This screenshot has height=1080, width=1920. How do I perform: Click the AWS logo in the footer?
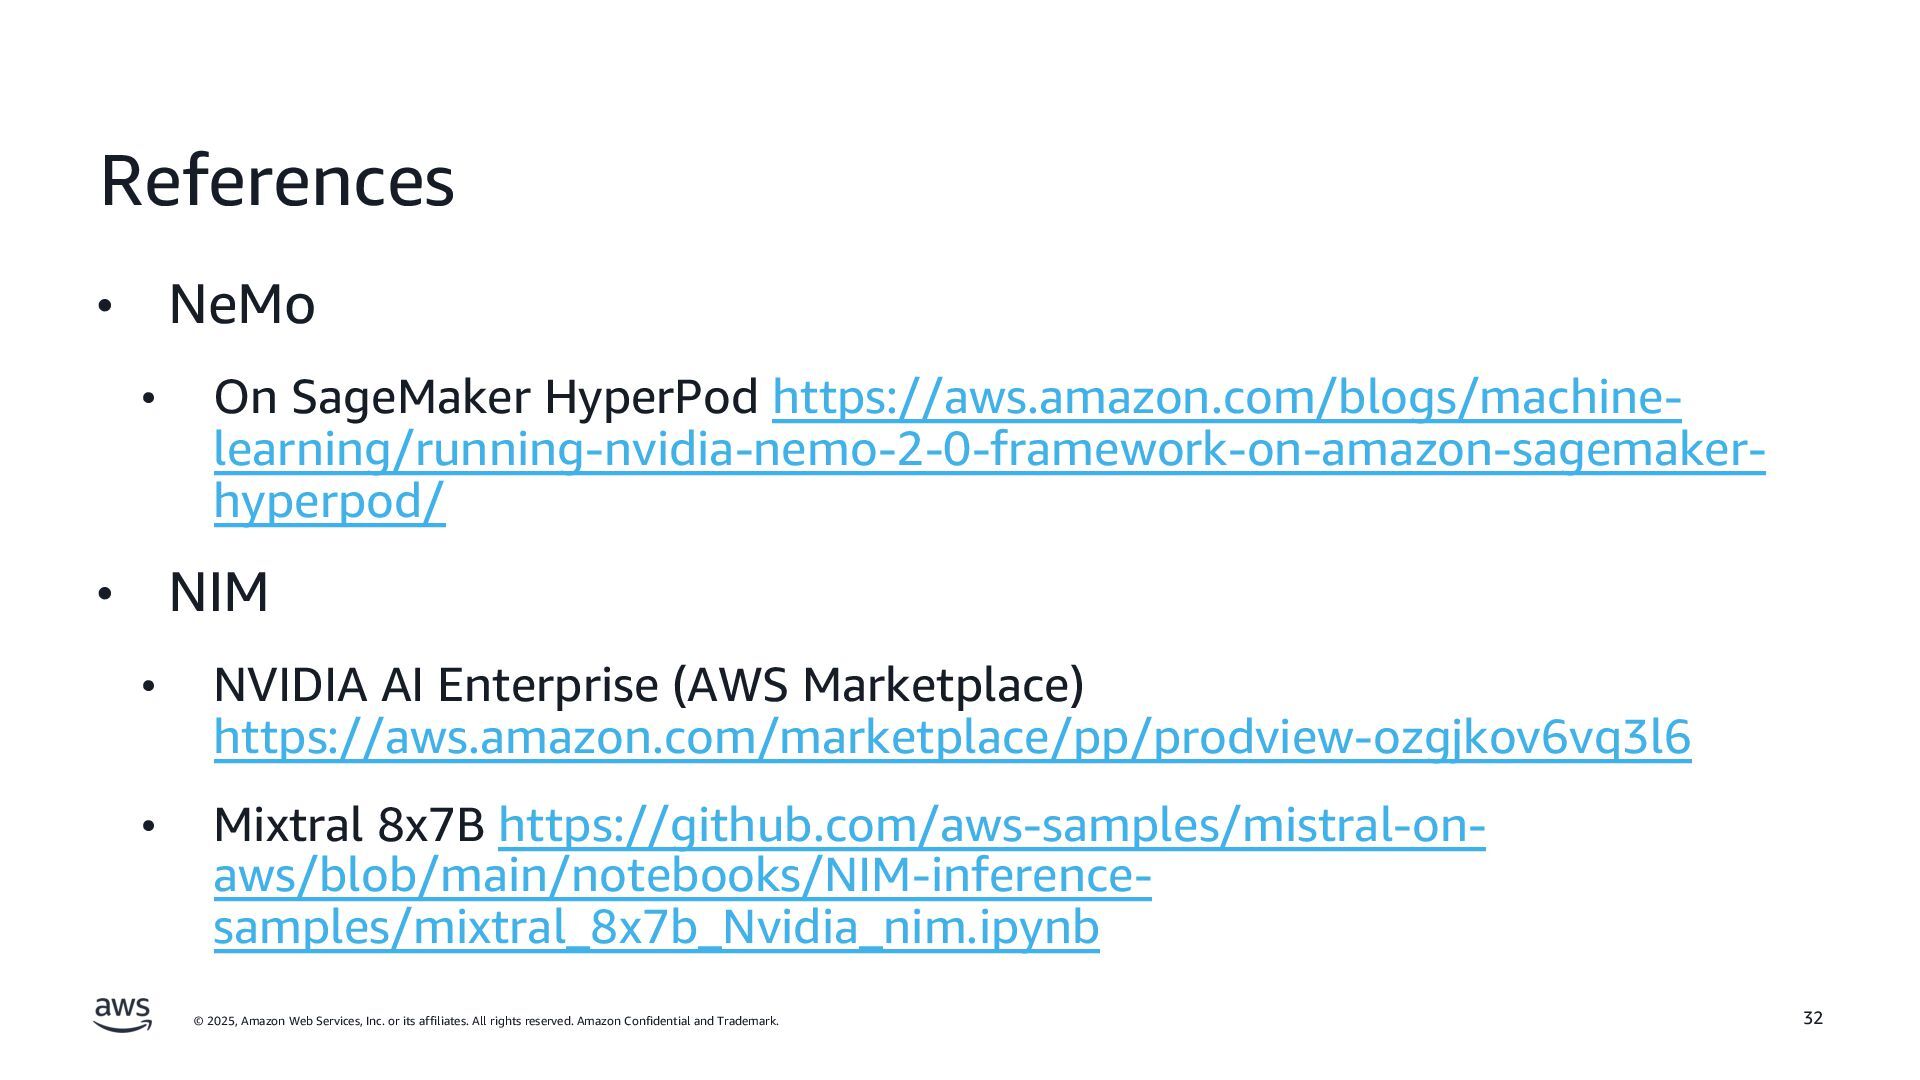coord(123,1014)
